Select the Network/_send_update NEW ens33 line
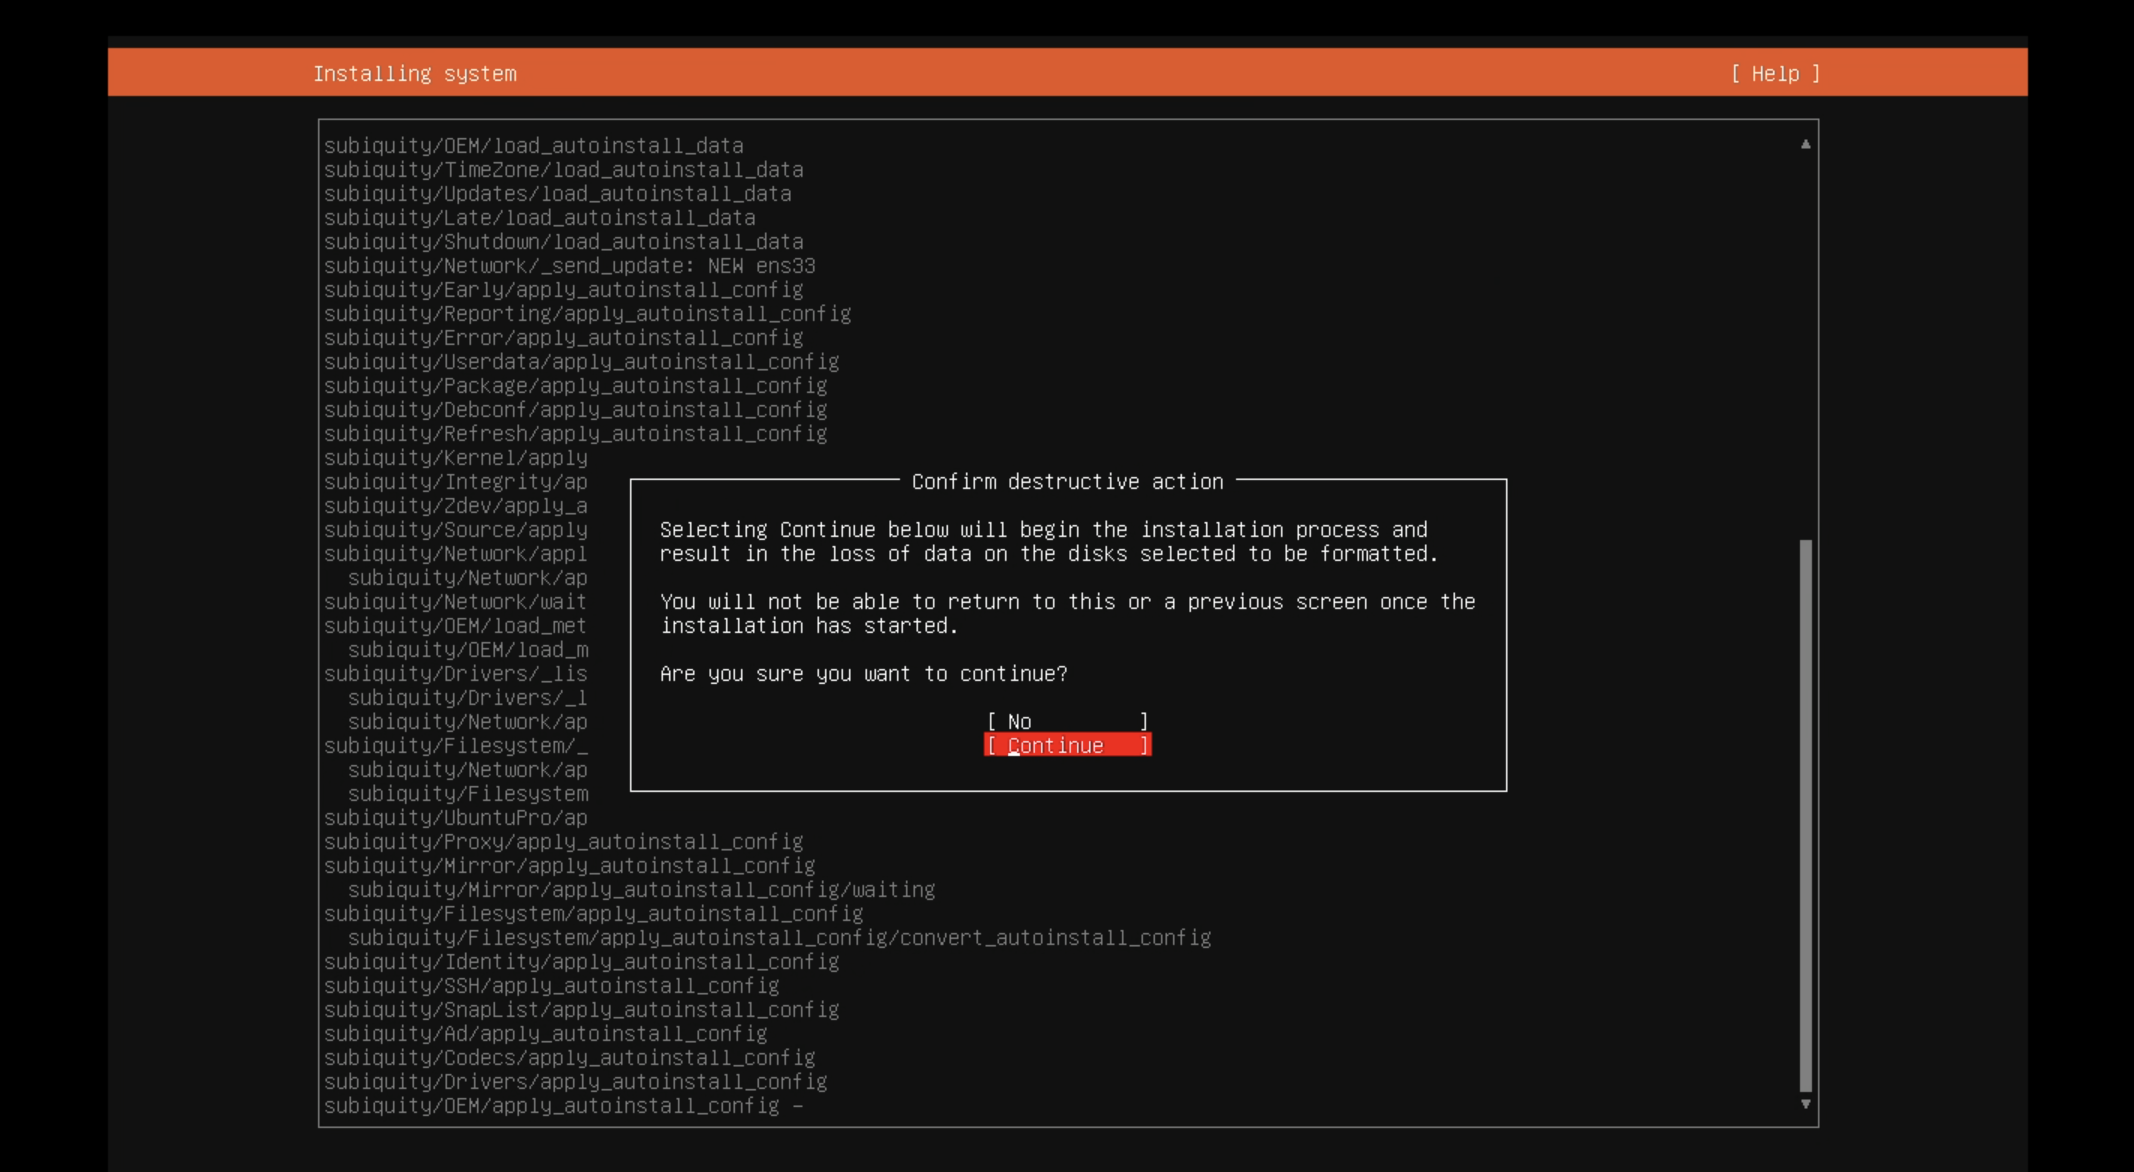 tap(569, 266)
